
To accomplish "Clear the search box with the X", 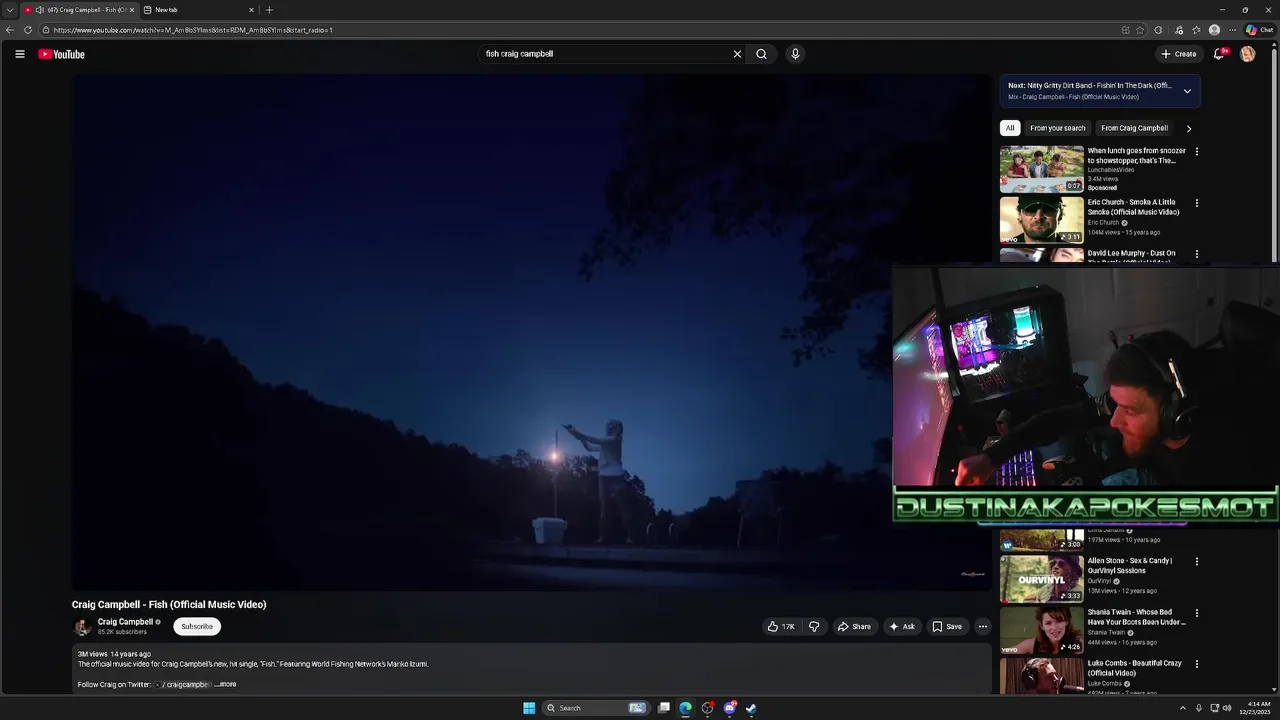I will click(x=737, y=54).
